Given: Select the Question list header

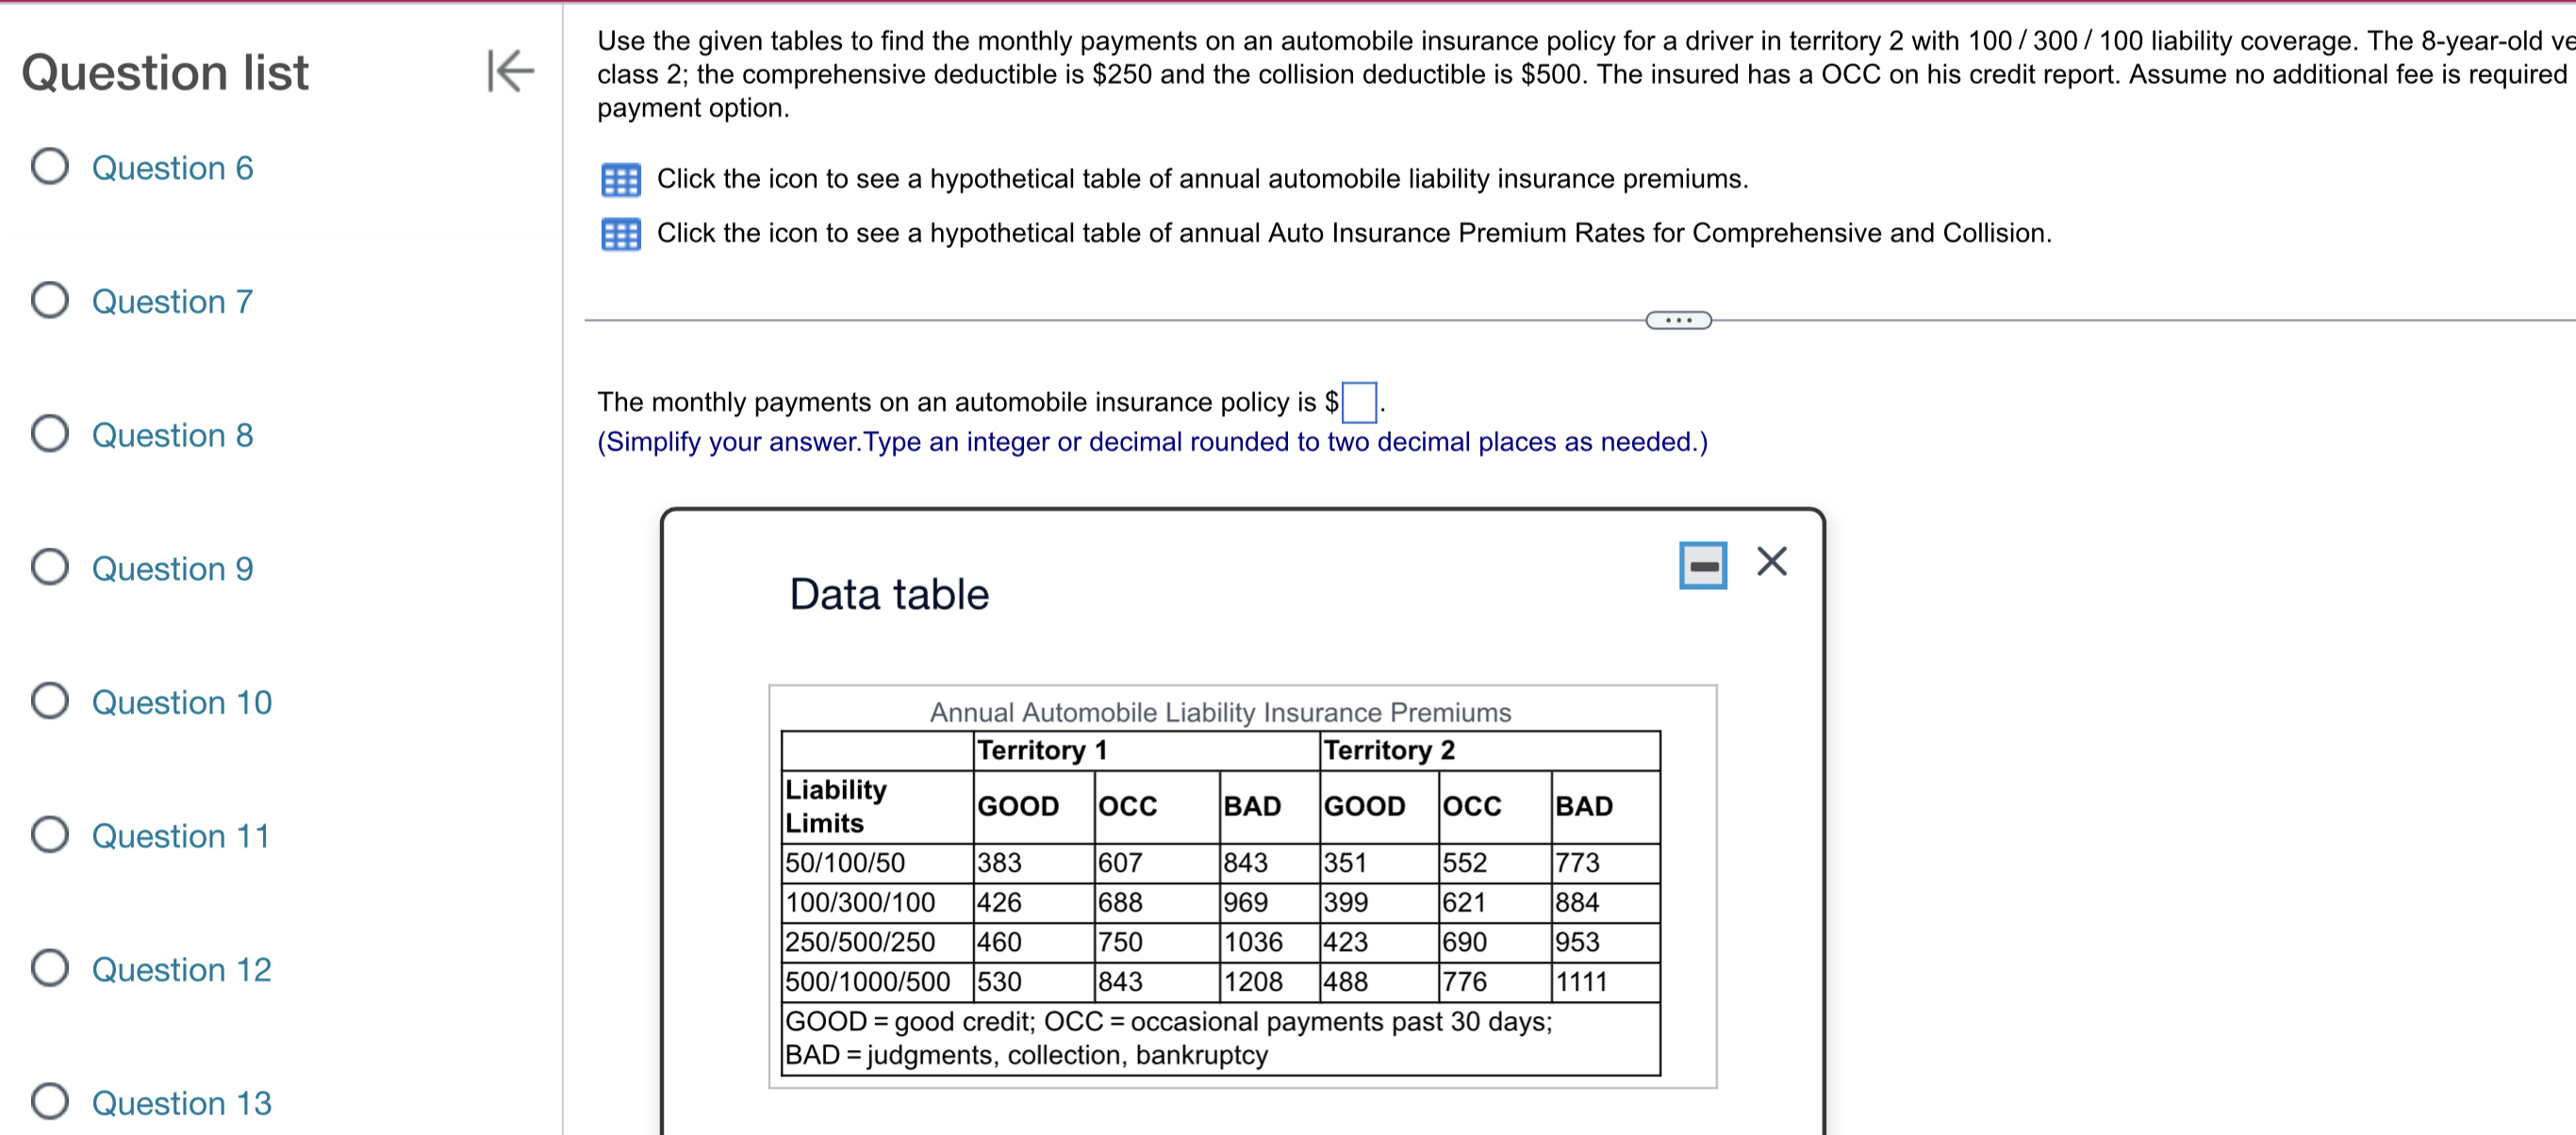Looking at the screenshot, I should tap(164, 72).
